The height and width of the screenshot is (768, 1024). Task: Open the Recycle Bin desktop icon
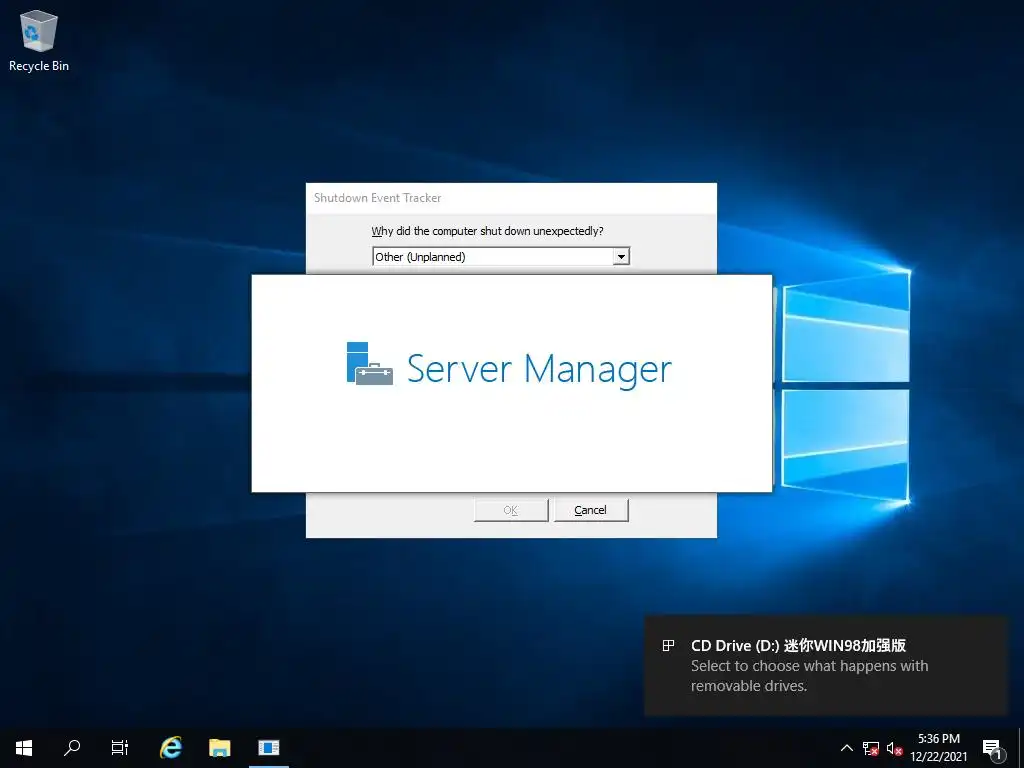coord(39,40)
